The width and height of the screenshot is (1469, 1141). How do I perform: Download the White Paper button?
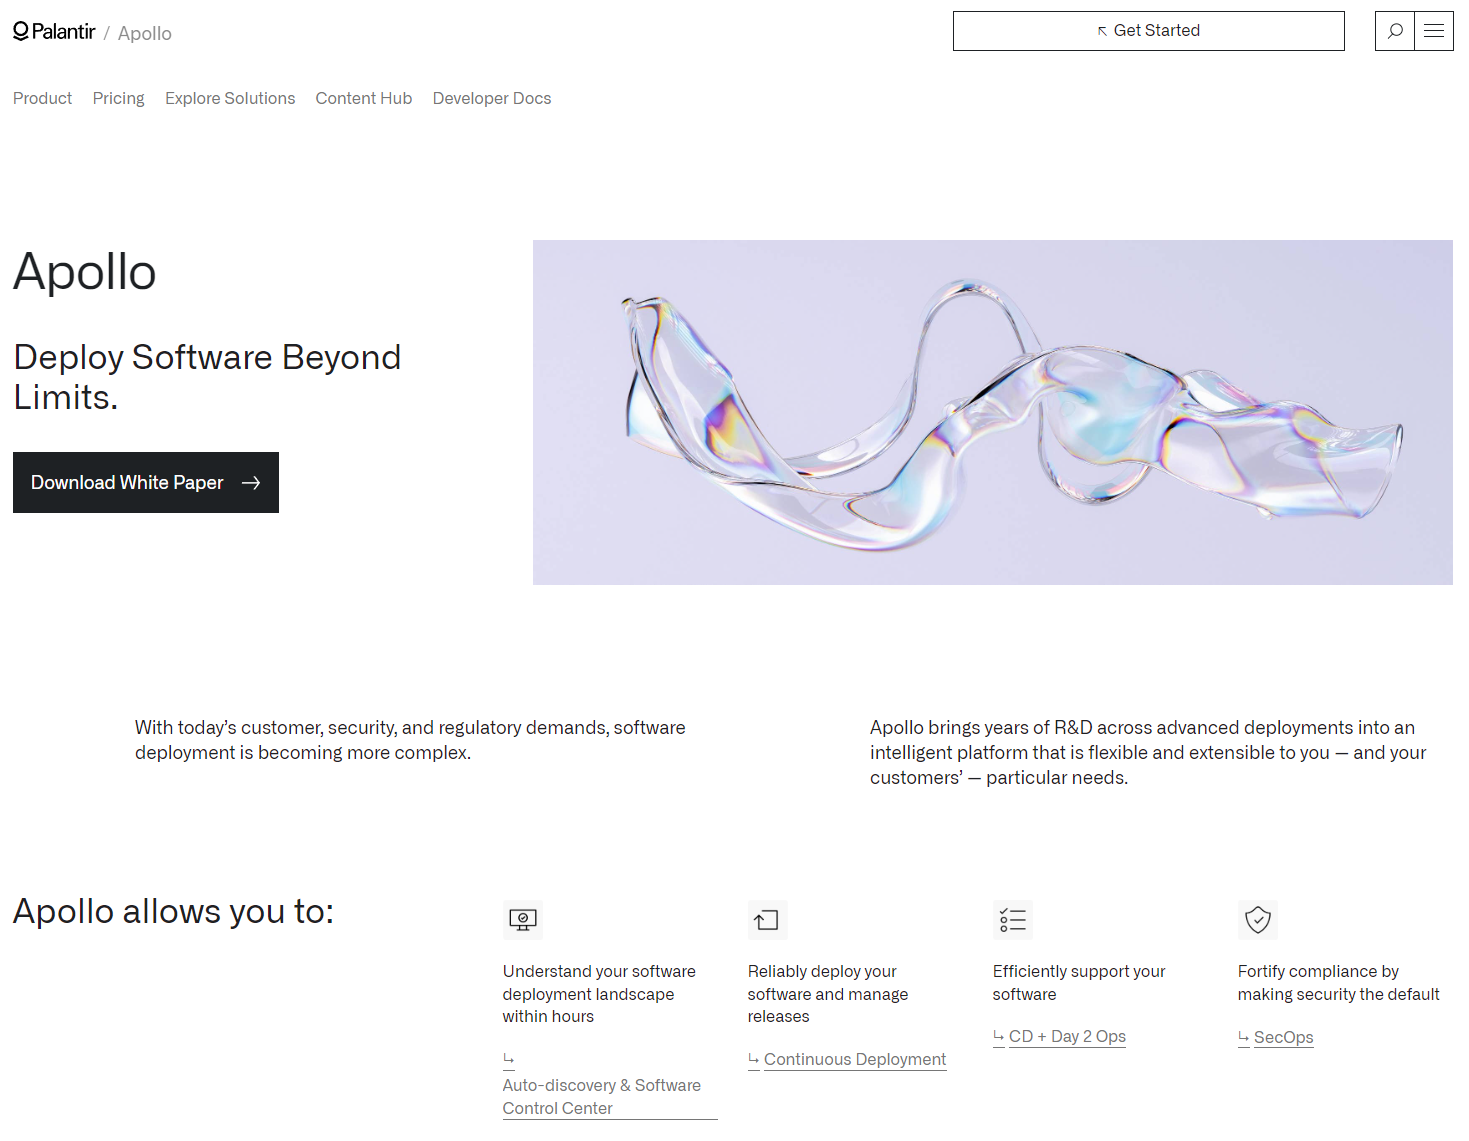146,483
